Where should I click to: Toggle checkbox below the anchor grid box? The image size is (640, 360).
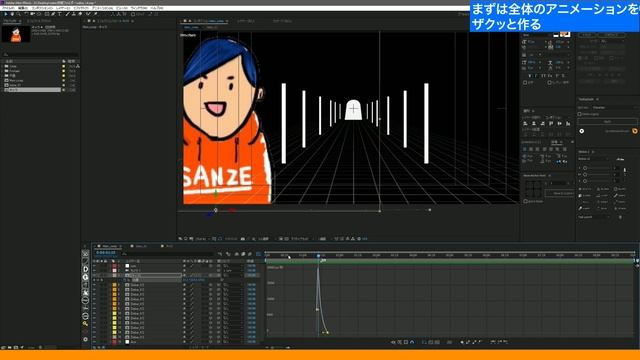525,201
